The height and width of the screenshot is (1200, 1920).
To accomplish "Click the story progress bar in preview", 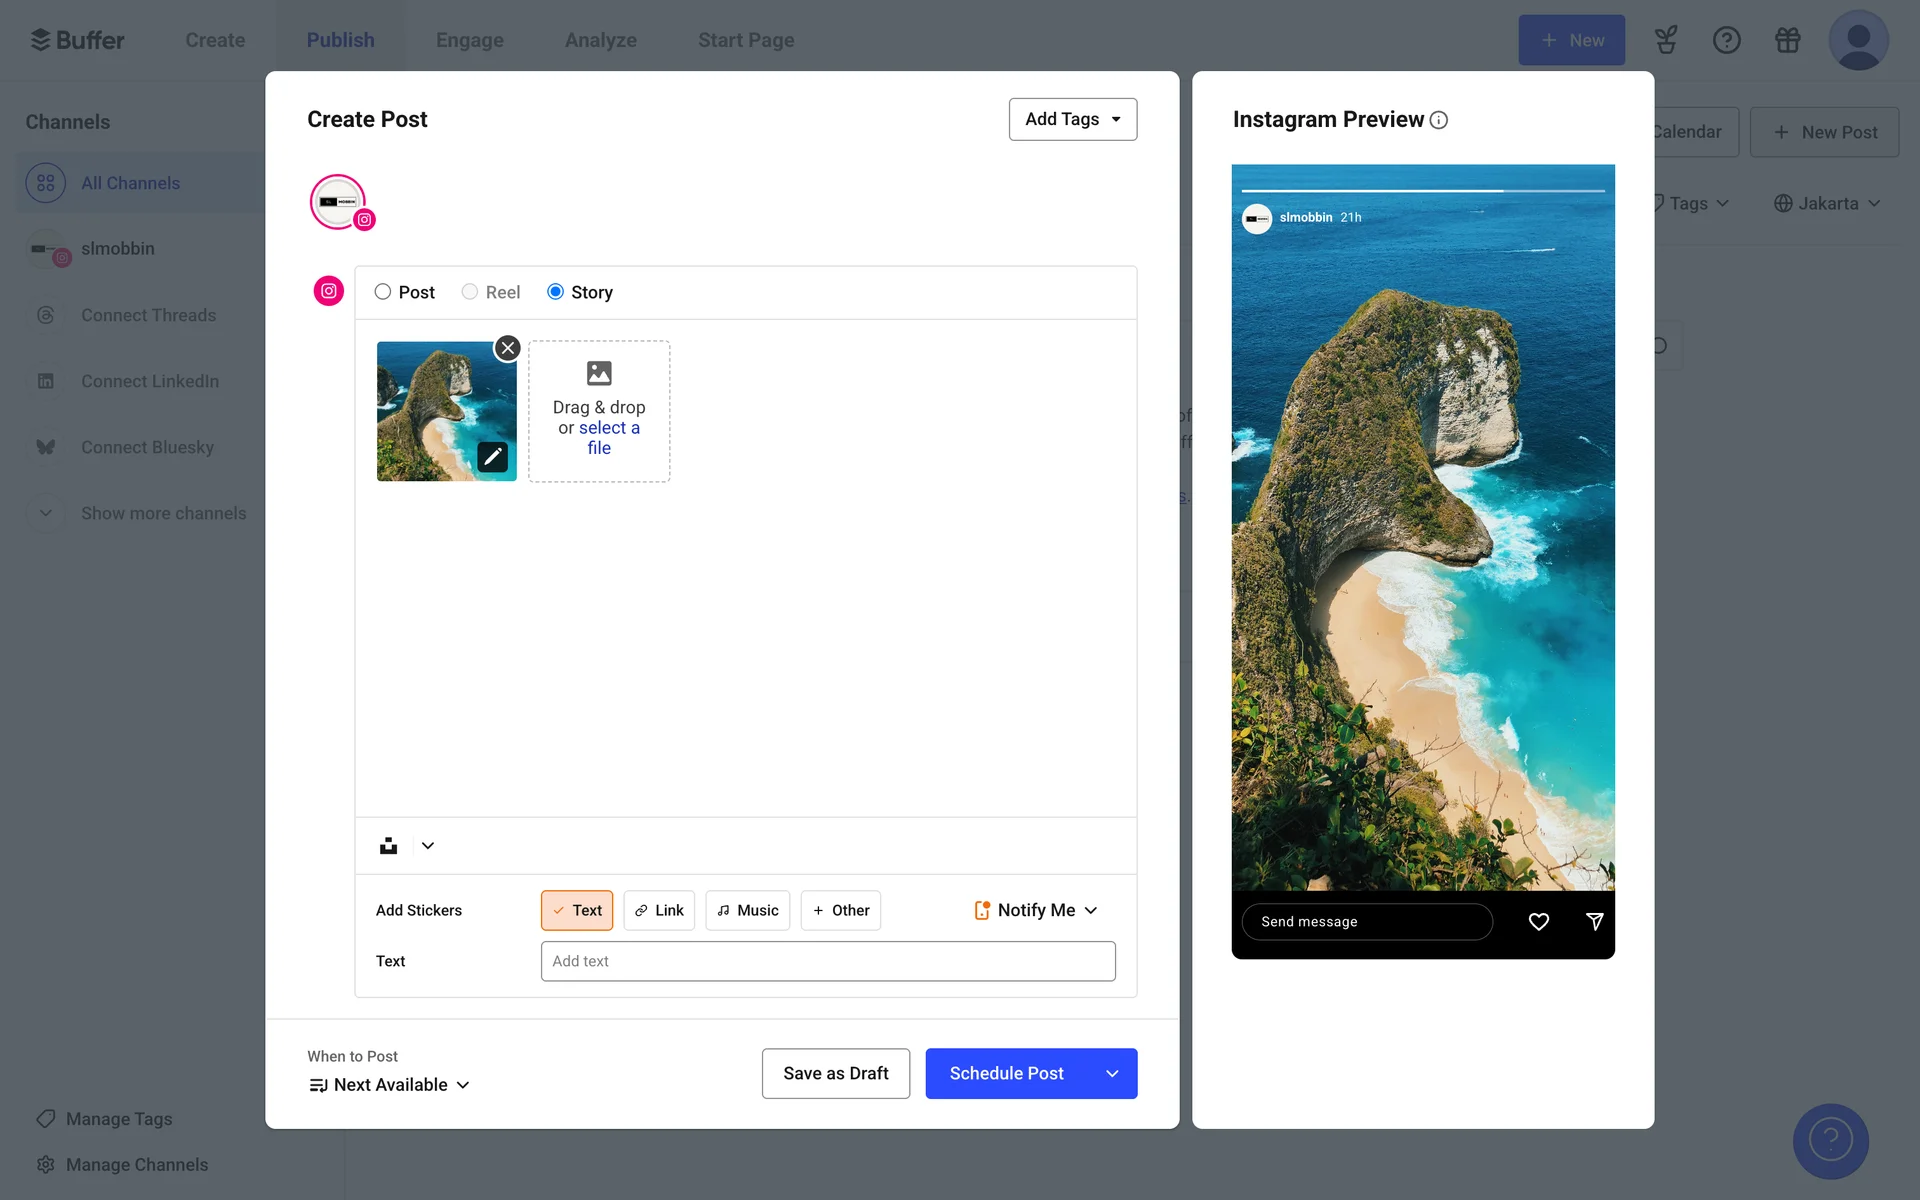I will 1422,190.
